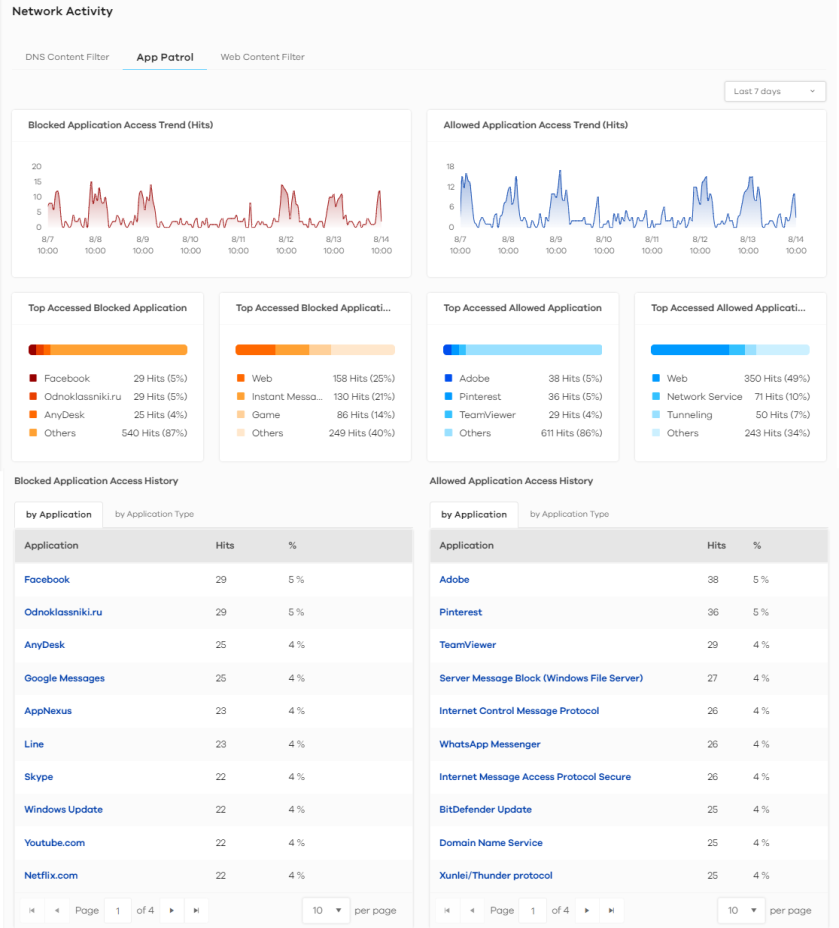This screenshot has width=839, height=928.
Task: Jump to last page of allowed history
Action: (611, 910)
